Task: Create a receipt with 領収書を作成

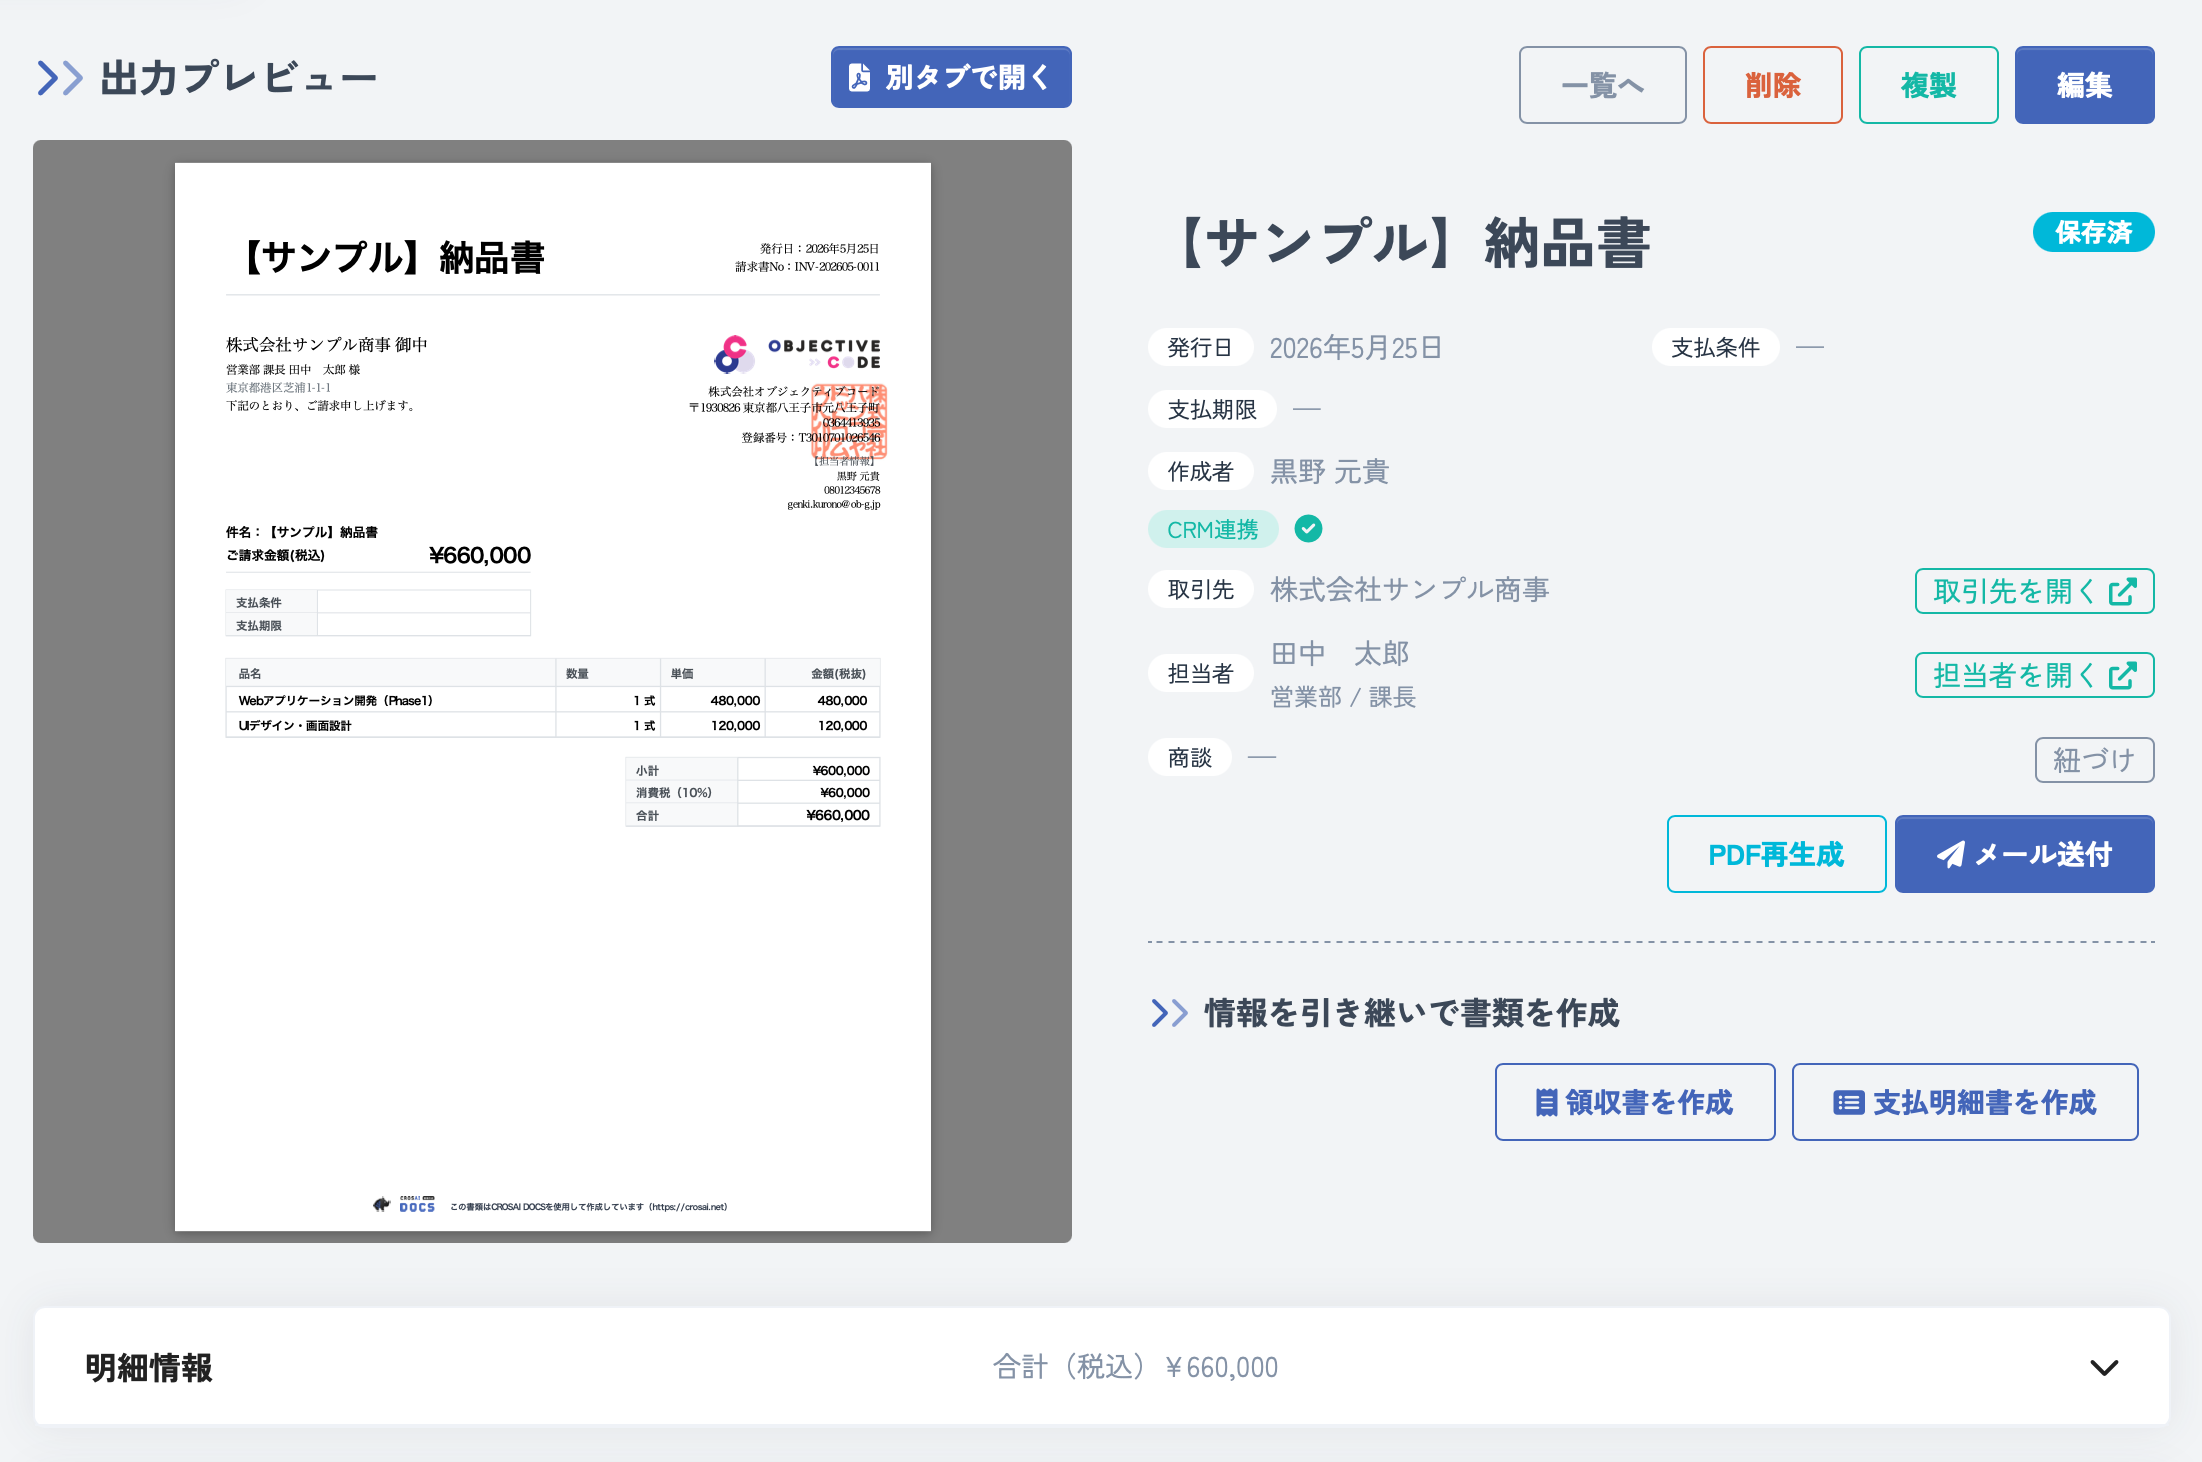Action: pyautogui.click(x=1635, y=1102)
